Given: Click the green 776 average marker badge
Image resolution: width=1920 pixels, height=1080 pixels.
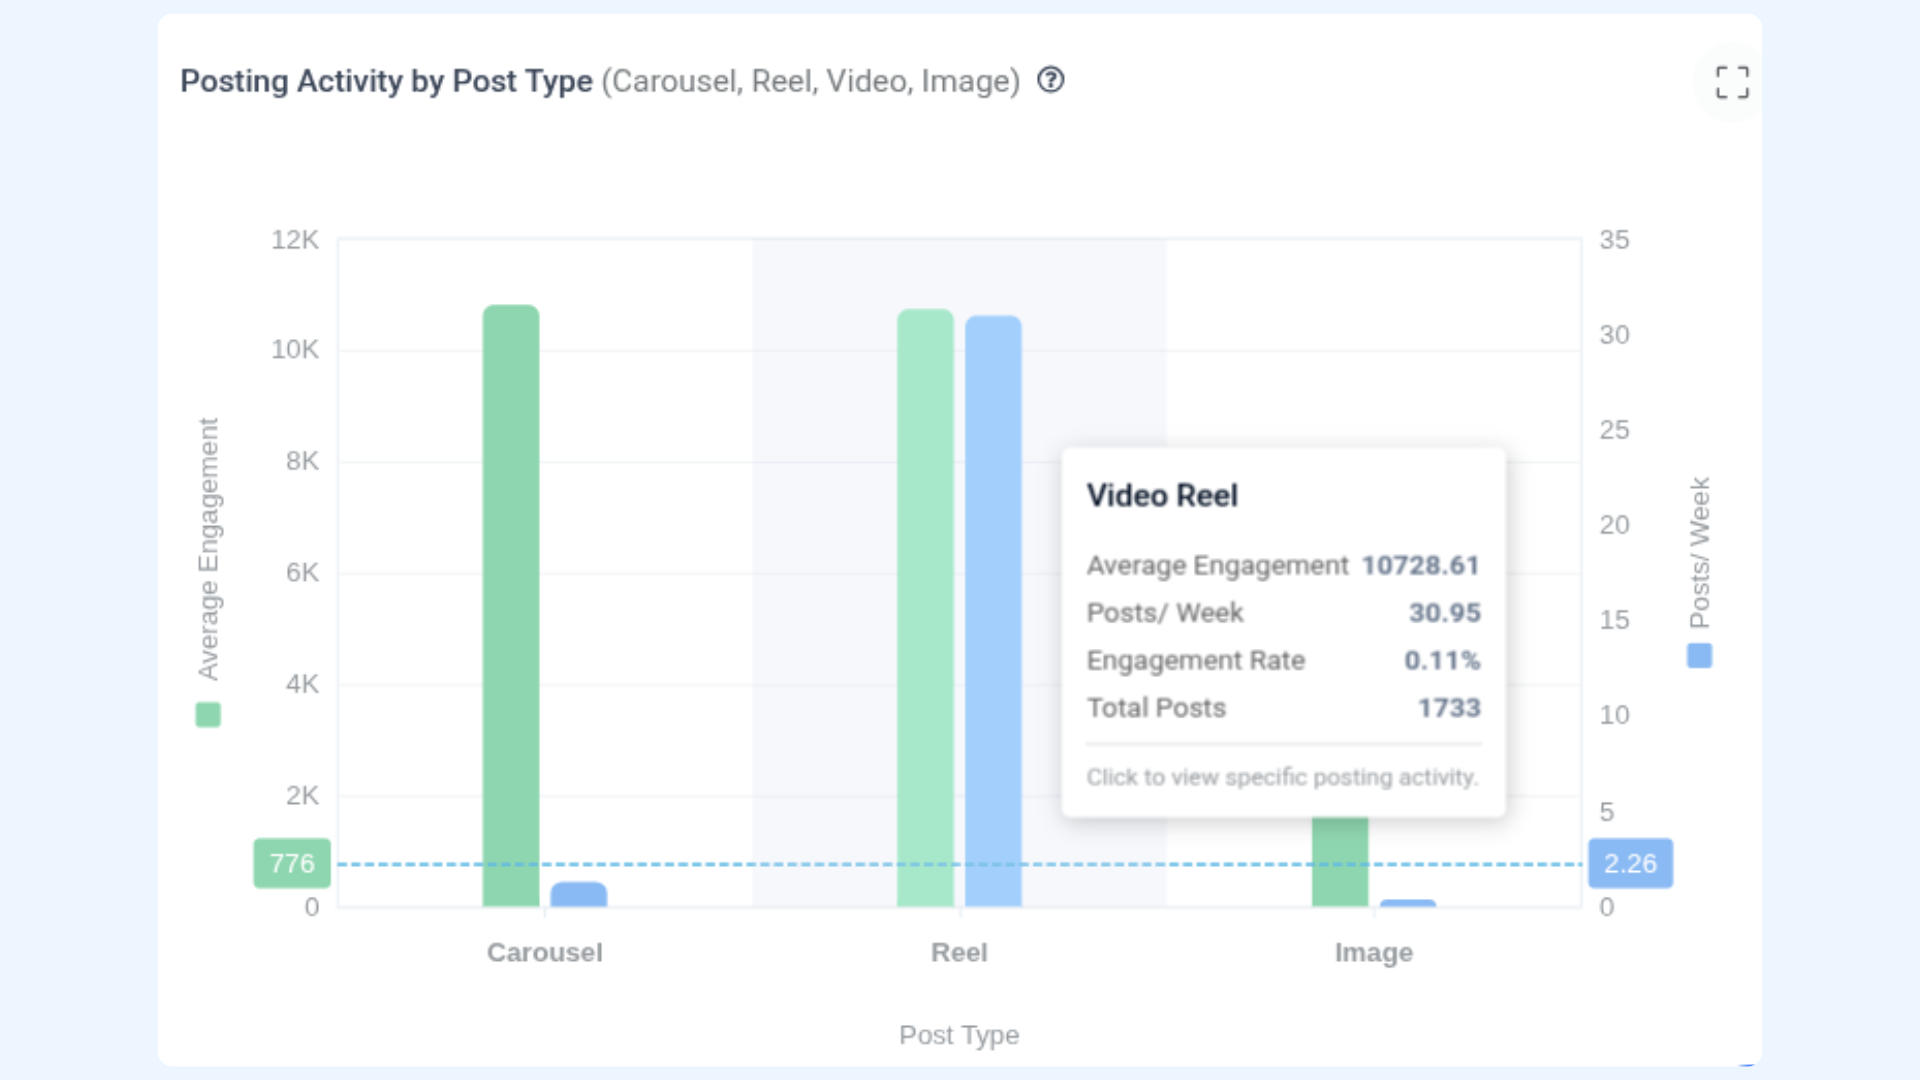Looking at the screenshot, I should point(292,863).
